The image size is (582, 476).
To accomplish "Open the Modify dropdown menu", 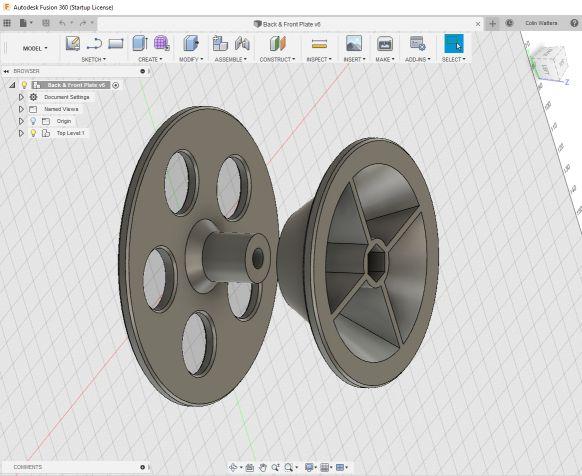I will (191, 59).
